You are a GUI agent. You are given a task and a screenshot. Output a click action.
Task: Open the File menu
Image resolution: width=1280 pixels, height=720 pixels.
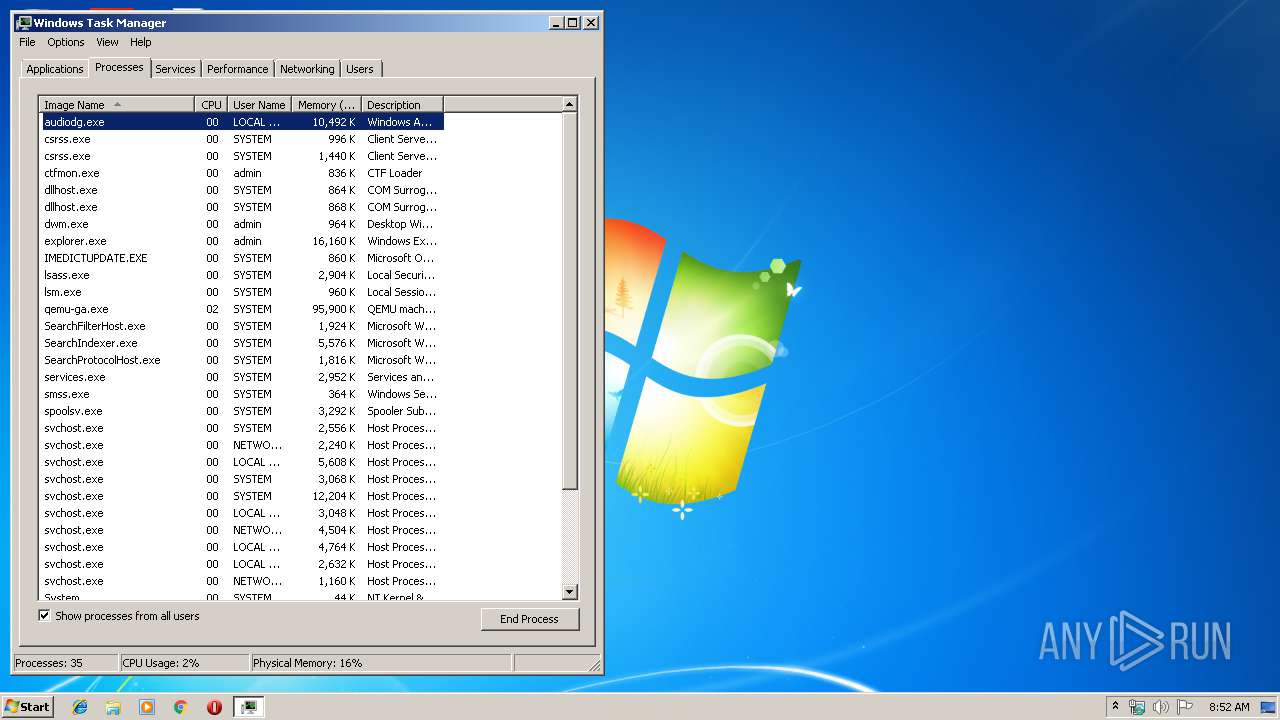pos(27,42)
